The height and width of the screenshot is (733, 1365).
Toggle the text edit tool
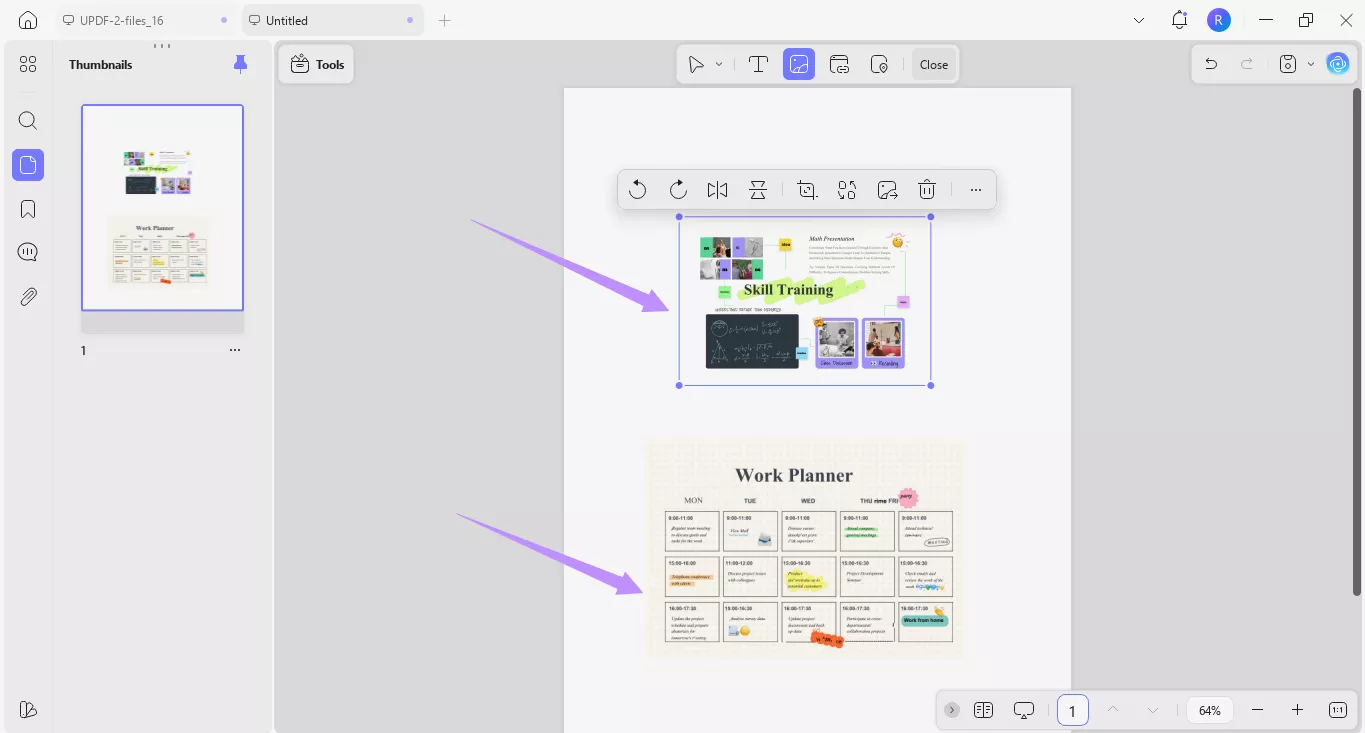click(x=758, y=64)
